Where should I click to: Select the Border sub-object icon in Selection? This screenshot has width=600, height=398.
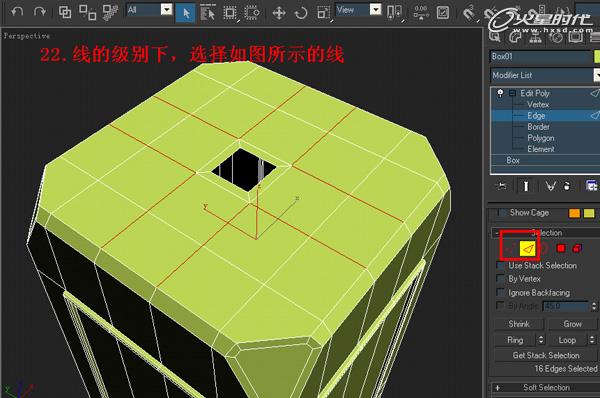tap(544, 249)
